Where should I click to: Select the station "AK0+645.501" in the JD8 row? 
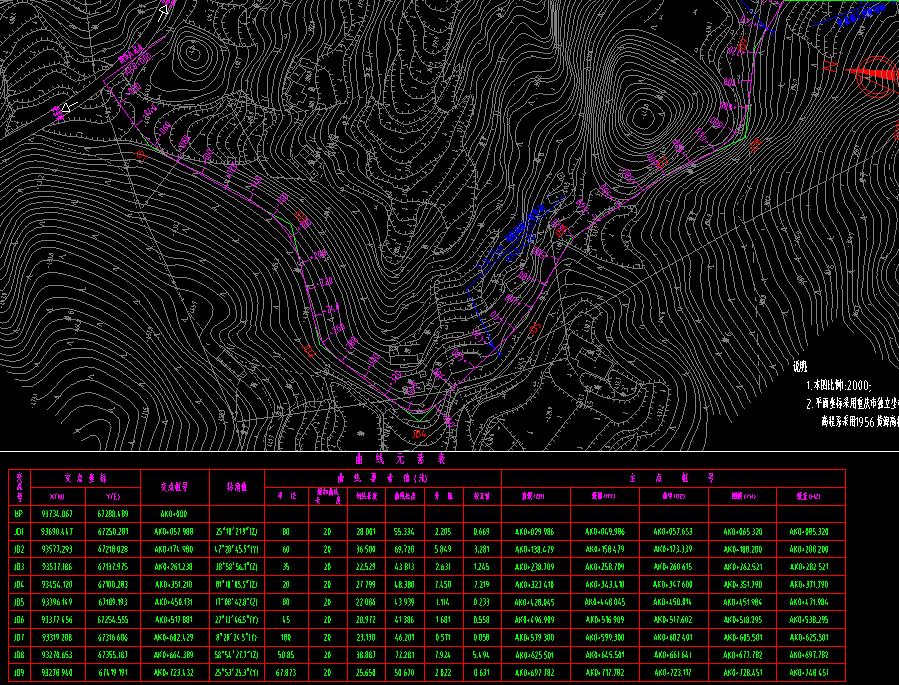604,655
